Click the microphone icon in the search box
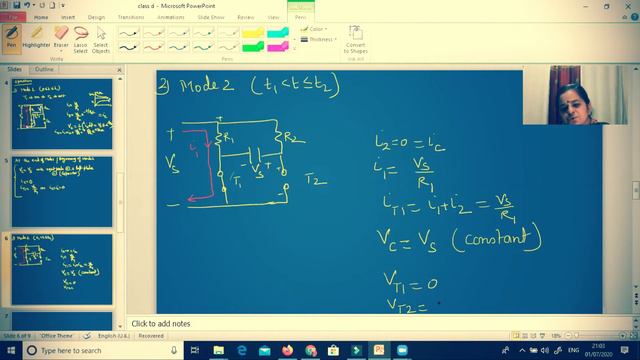Image resolution: width=640 pixels, height=360 pixels. pyautogui.click(x=174, y=350)
